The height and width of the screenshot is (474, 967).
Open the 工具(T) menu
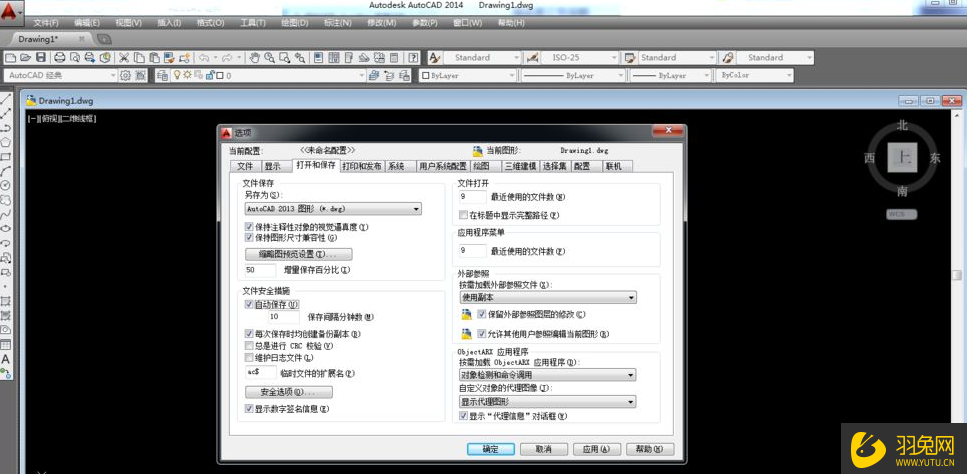tap(252, 23)
